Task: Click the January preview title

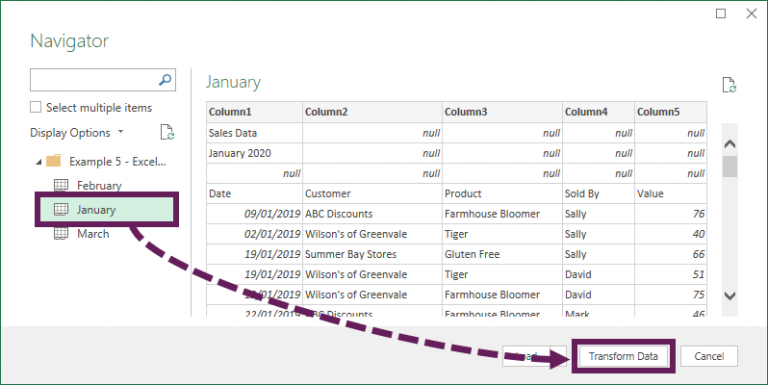Action: click(x=233, y=82)
